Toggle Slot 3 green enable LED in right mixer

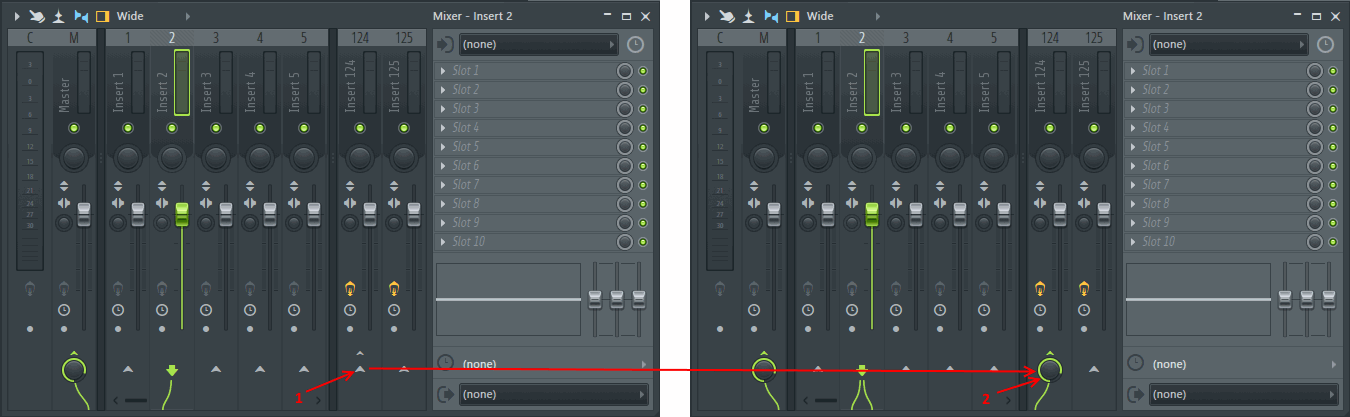[1333, 109]
